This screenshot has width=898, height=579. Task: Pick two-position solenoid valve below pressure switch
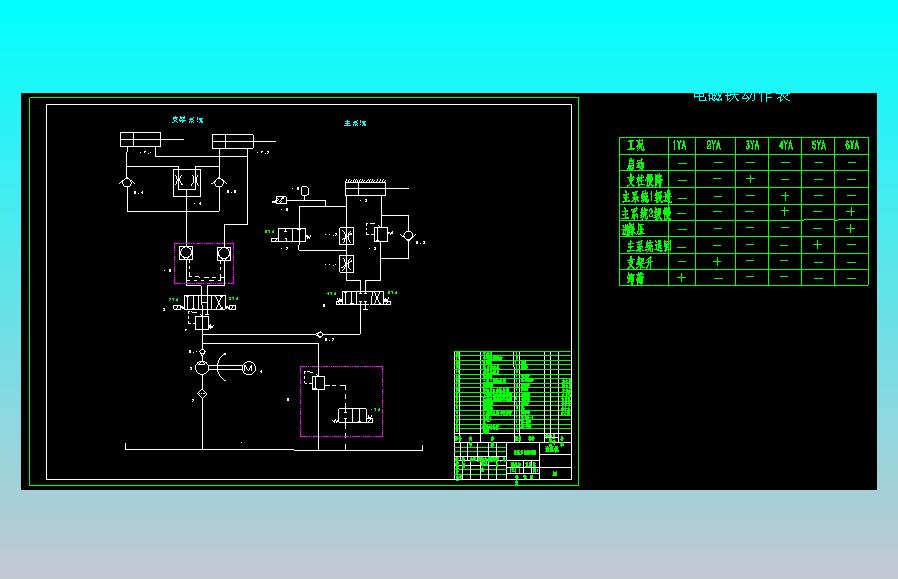[x=291, y=235]
